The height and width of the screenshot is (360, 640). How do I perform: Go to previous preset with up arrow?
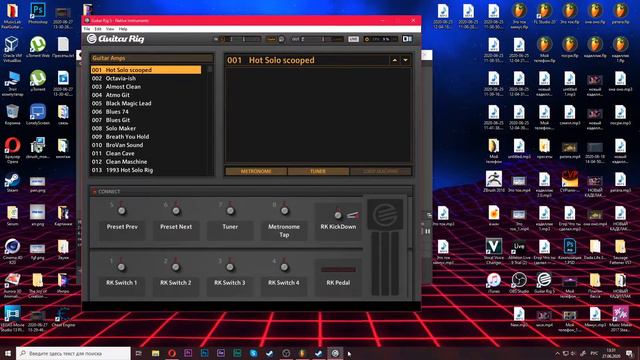[x=394, y=60]
